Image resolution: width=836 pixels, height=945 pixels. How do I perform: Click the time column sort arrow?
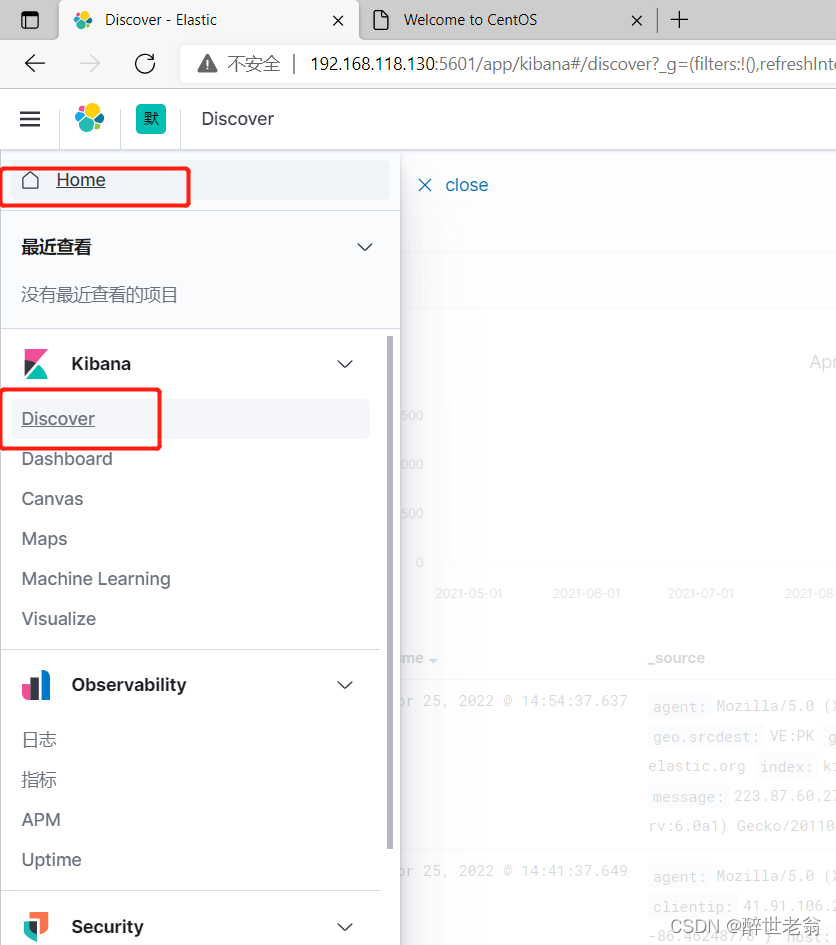coord(433,661)
